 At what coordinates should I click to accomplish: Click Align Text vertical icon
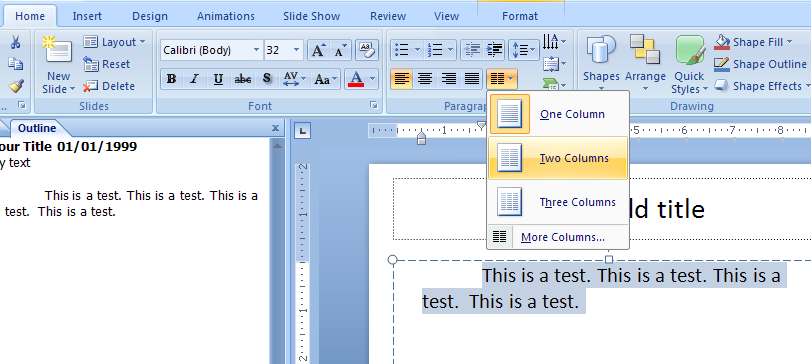(554, 64)
